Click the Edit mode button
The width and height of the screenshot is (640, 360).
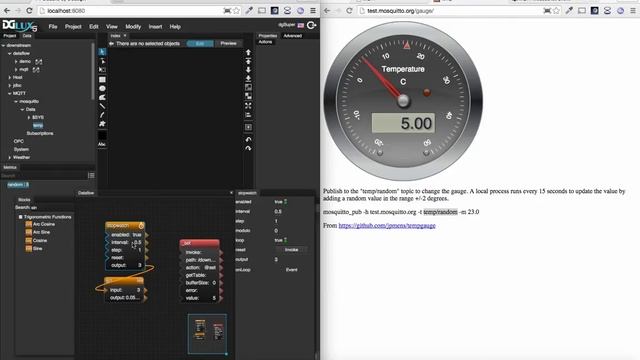click(200, 43)
